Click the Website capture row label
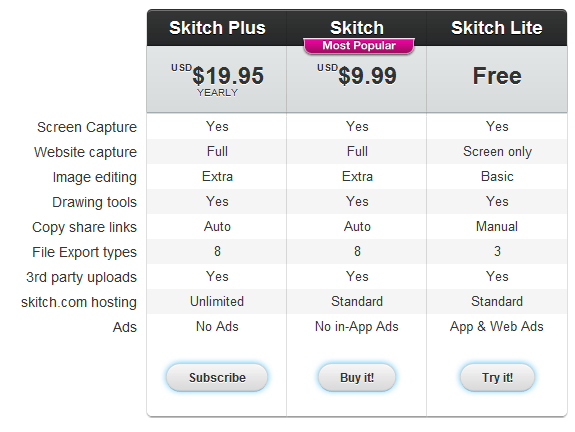 [85, 152]
